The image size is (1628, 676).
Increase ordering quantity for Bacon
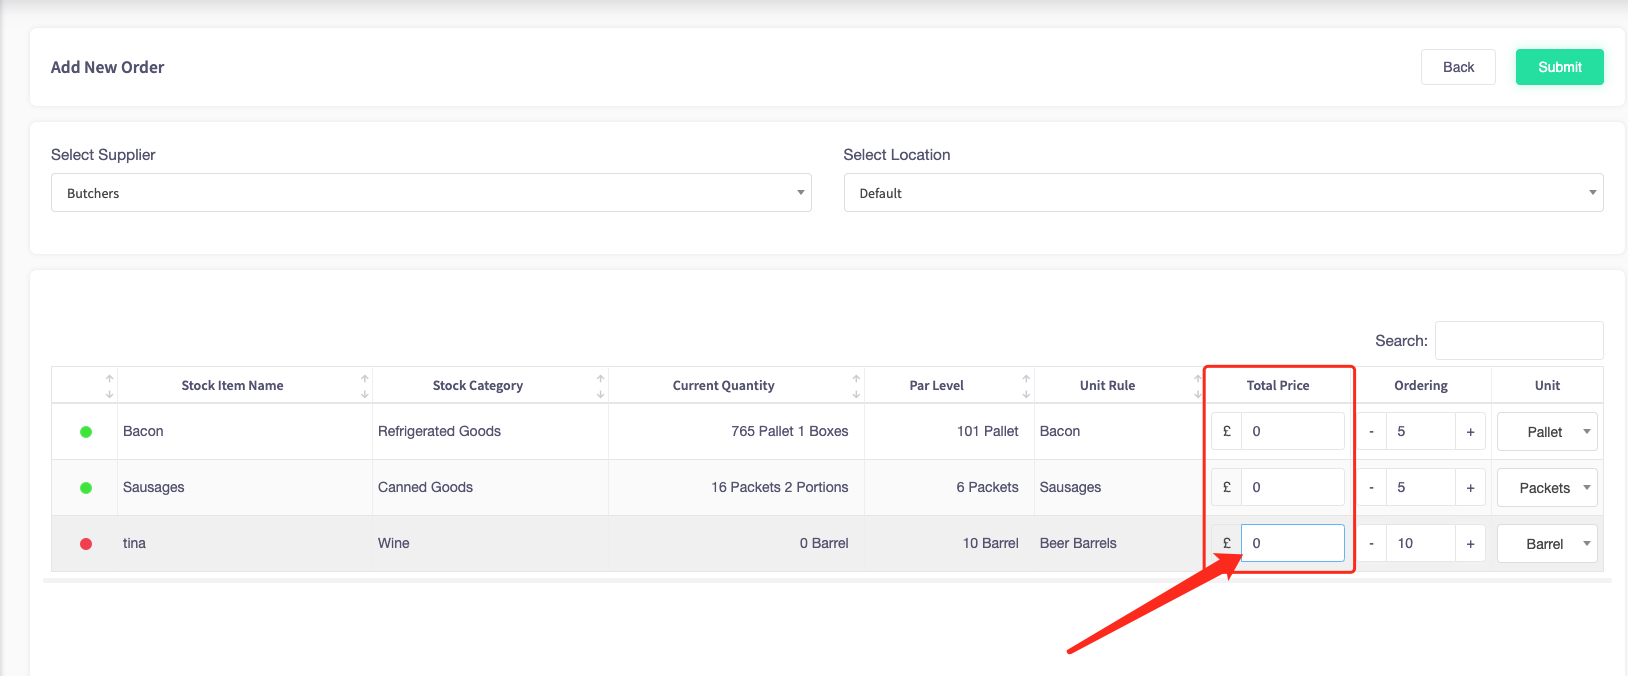[x=1470, y=431]
